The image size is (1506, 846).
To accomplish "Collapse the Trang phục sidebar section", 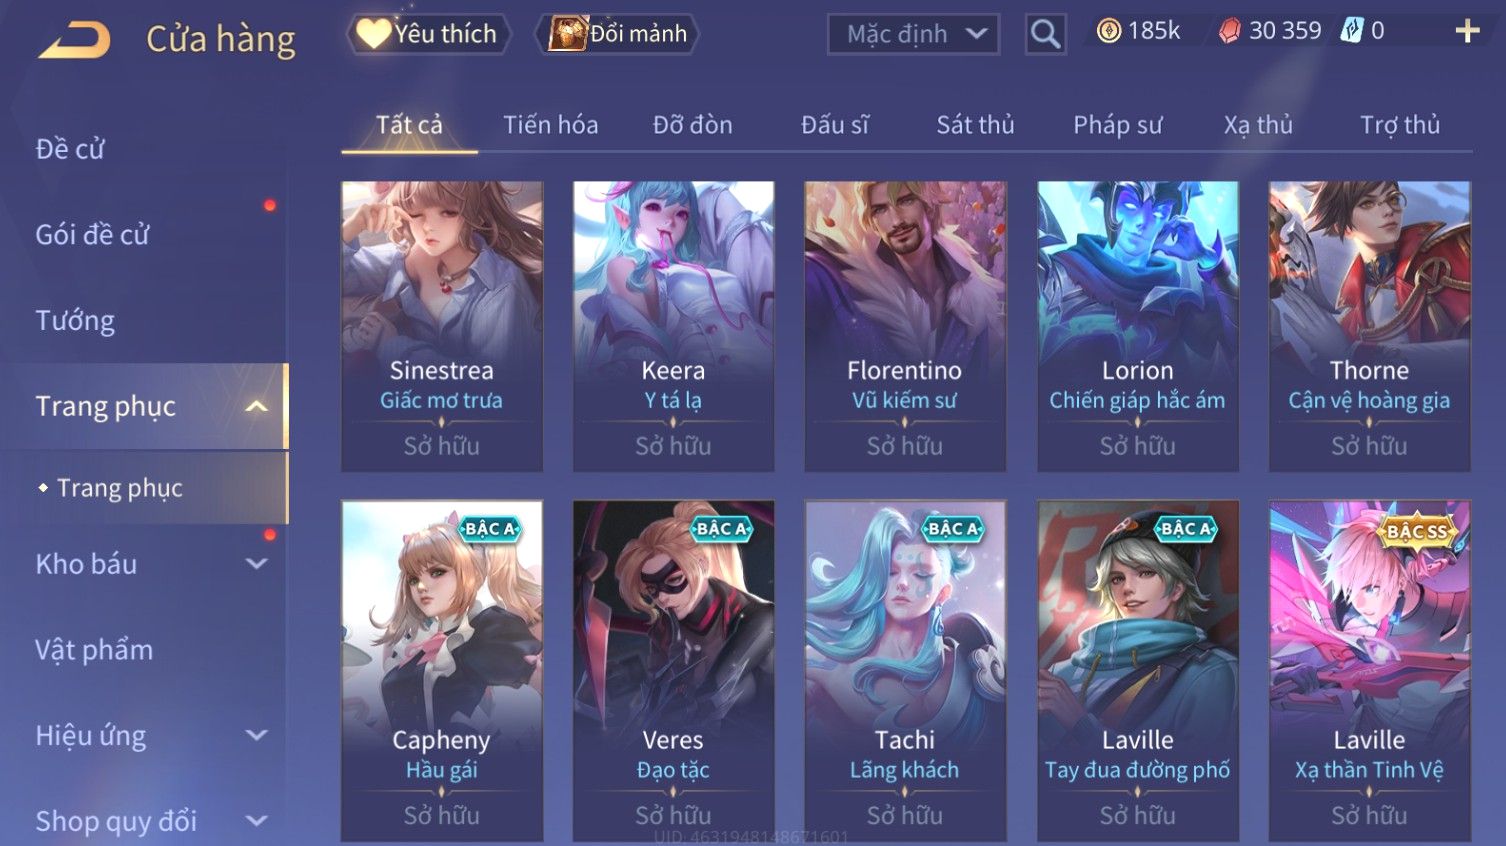I will (257, 406).
